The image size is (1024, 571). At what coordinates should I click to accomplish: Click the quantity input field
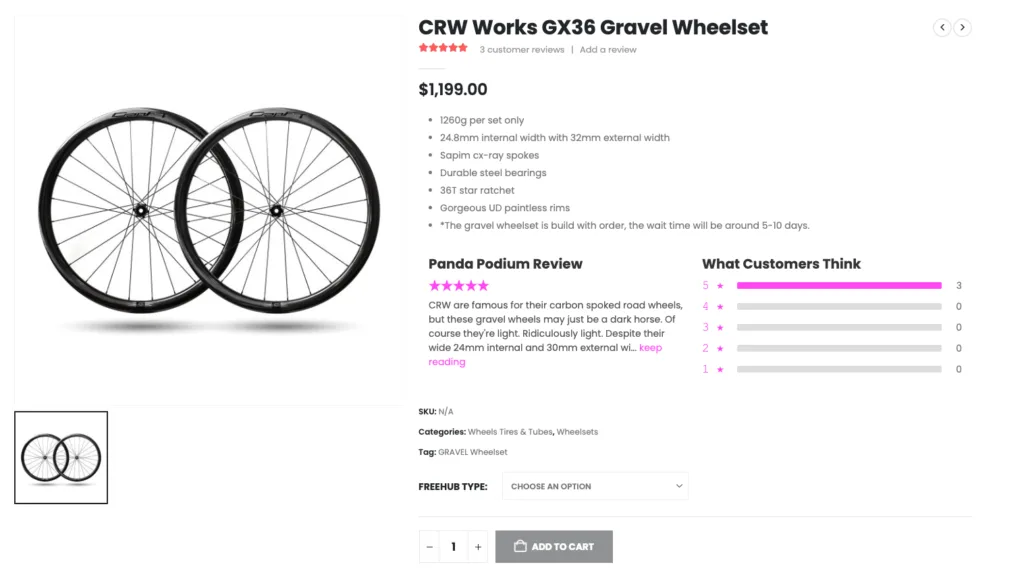coord(453,547)
